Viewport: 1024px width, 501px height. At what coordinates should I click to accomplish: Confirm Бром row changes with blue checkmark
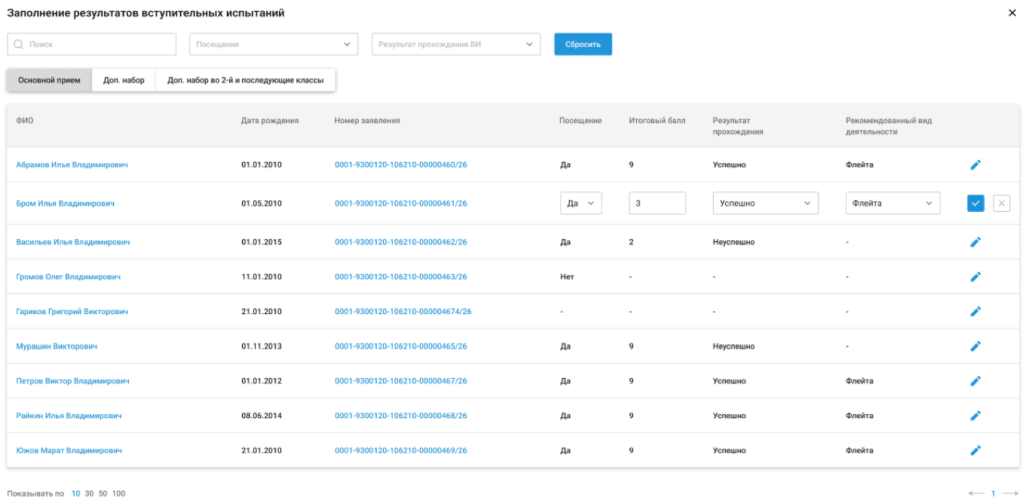click(976, 203)
